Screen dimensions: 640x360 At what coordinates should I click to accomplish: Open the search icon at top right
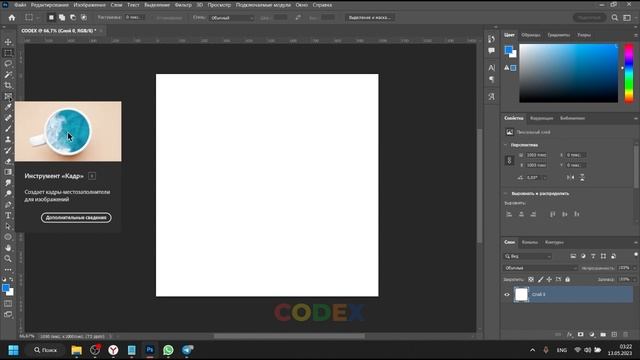[x=615, y=18]
